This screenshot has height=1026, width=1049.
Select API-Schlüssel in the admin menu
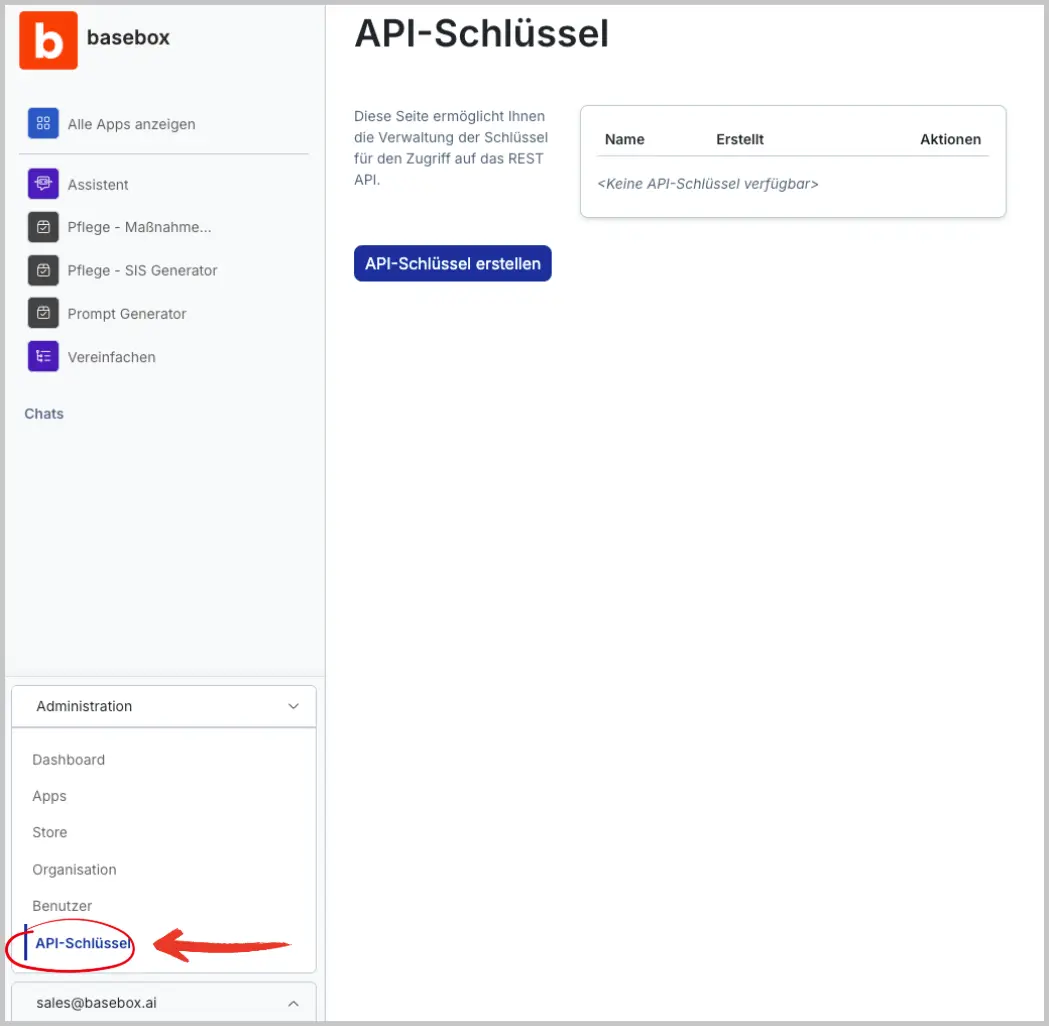[x=83, y=943]
